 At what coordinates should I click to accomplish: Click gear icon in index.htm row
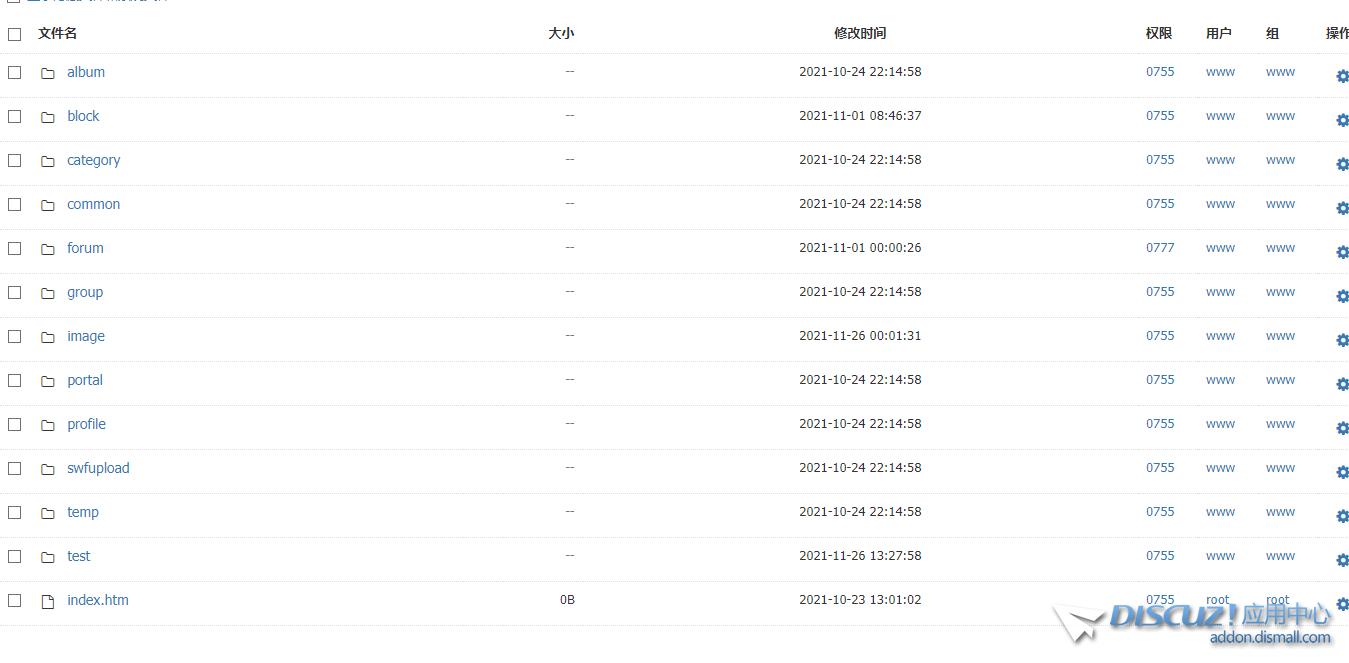click(1342, 604)
